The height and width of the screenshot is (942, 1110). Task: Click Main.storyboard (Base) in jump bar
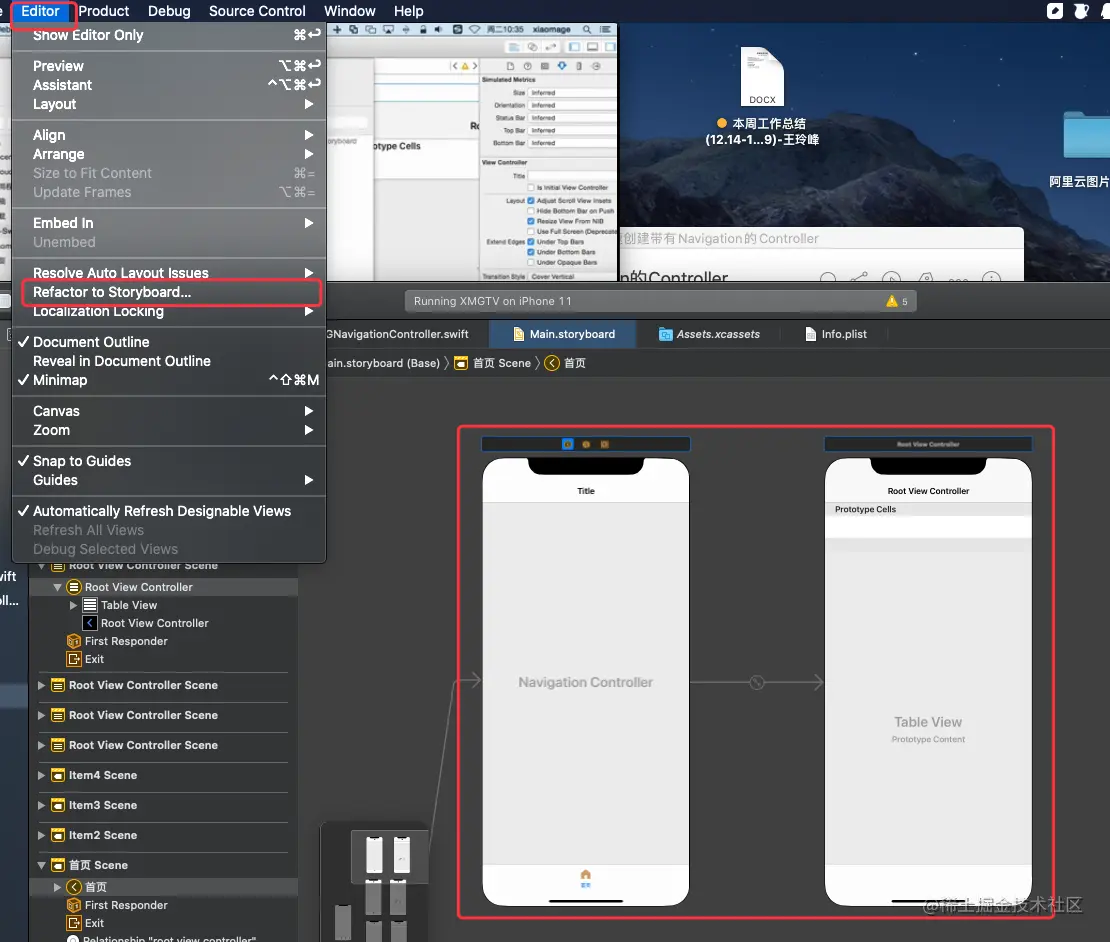tap(383, 363)
